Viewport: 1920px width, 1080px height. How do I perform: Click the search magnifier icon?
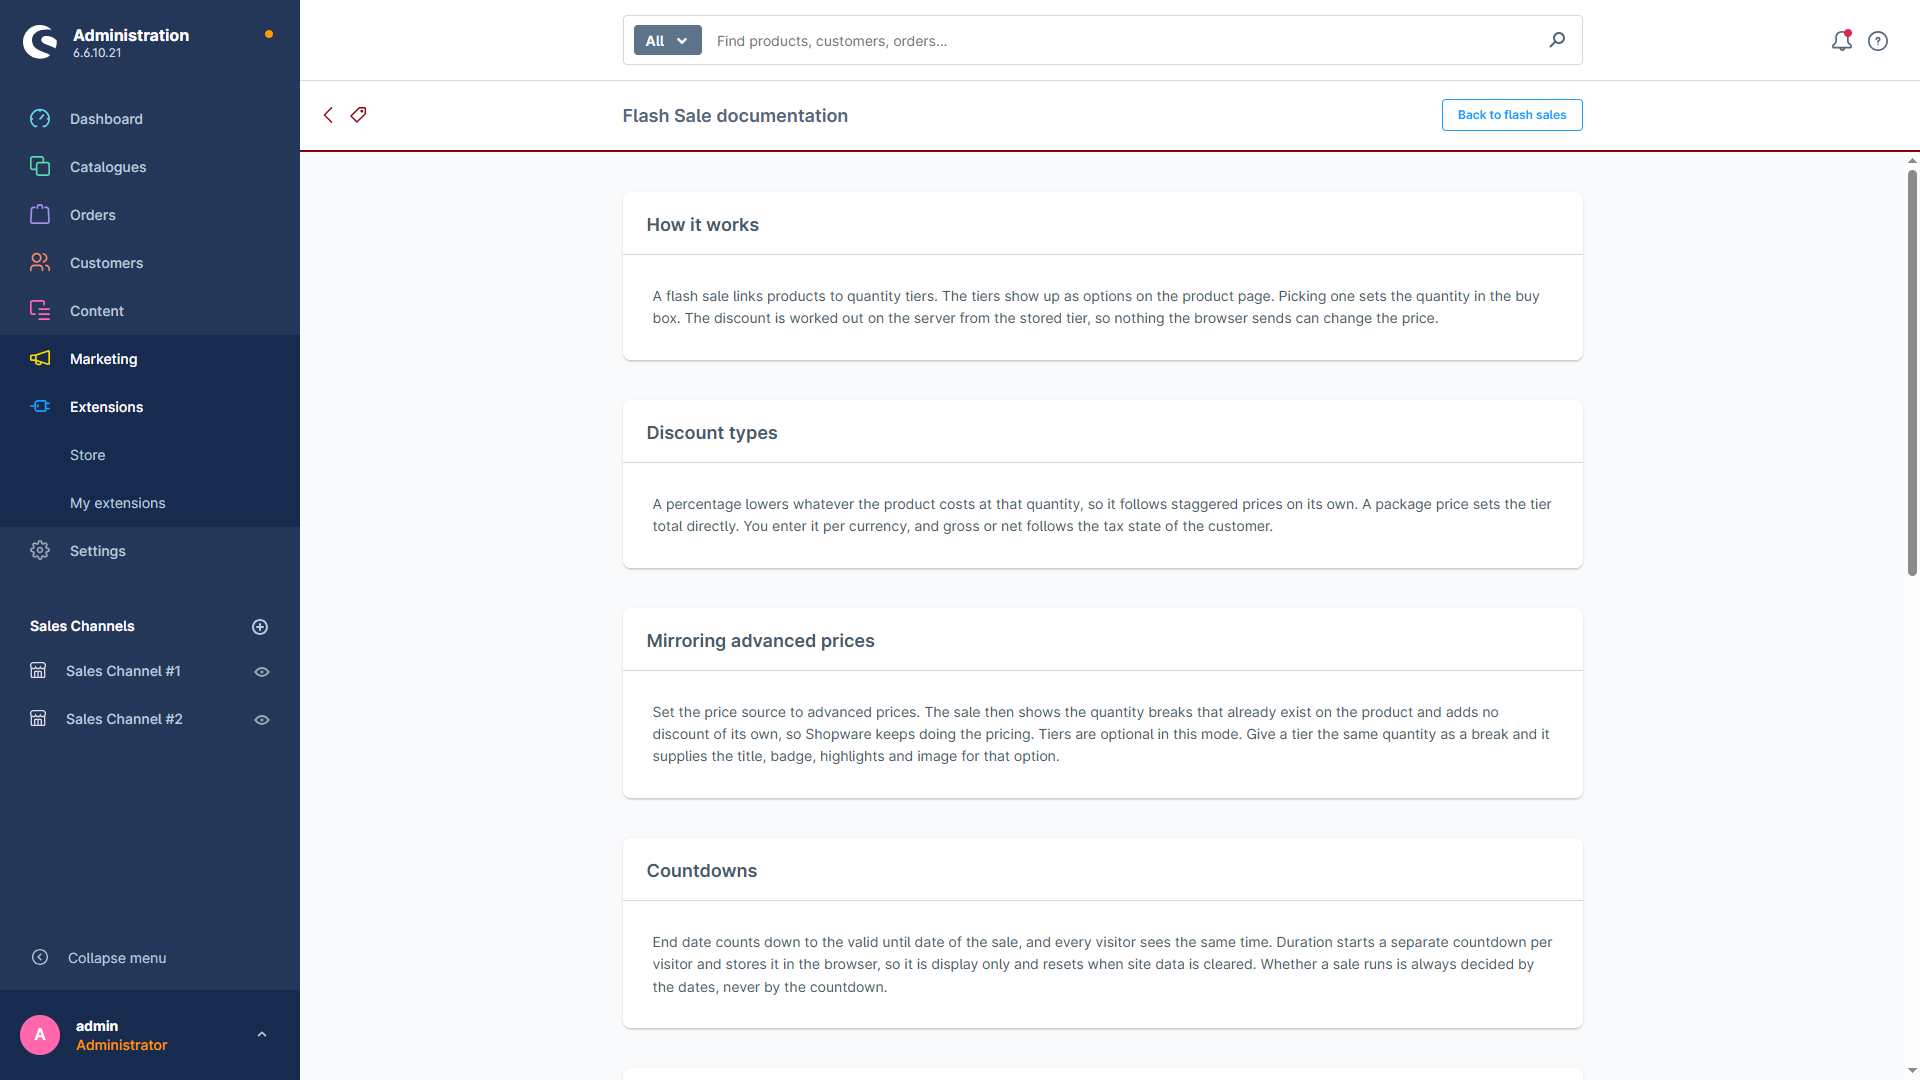click(x=1557, y=40)
